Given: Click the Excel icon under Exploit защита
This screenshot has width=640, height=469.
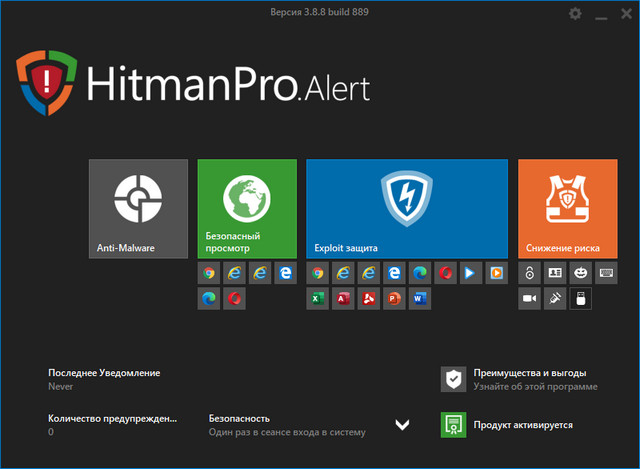Looking at the screenshot, I should point(318,298).
